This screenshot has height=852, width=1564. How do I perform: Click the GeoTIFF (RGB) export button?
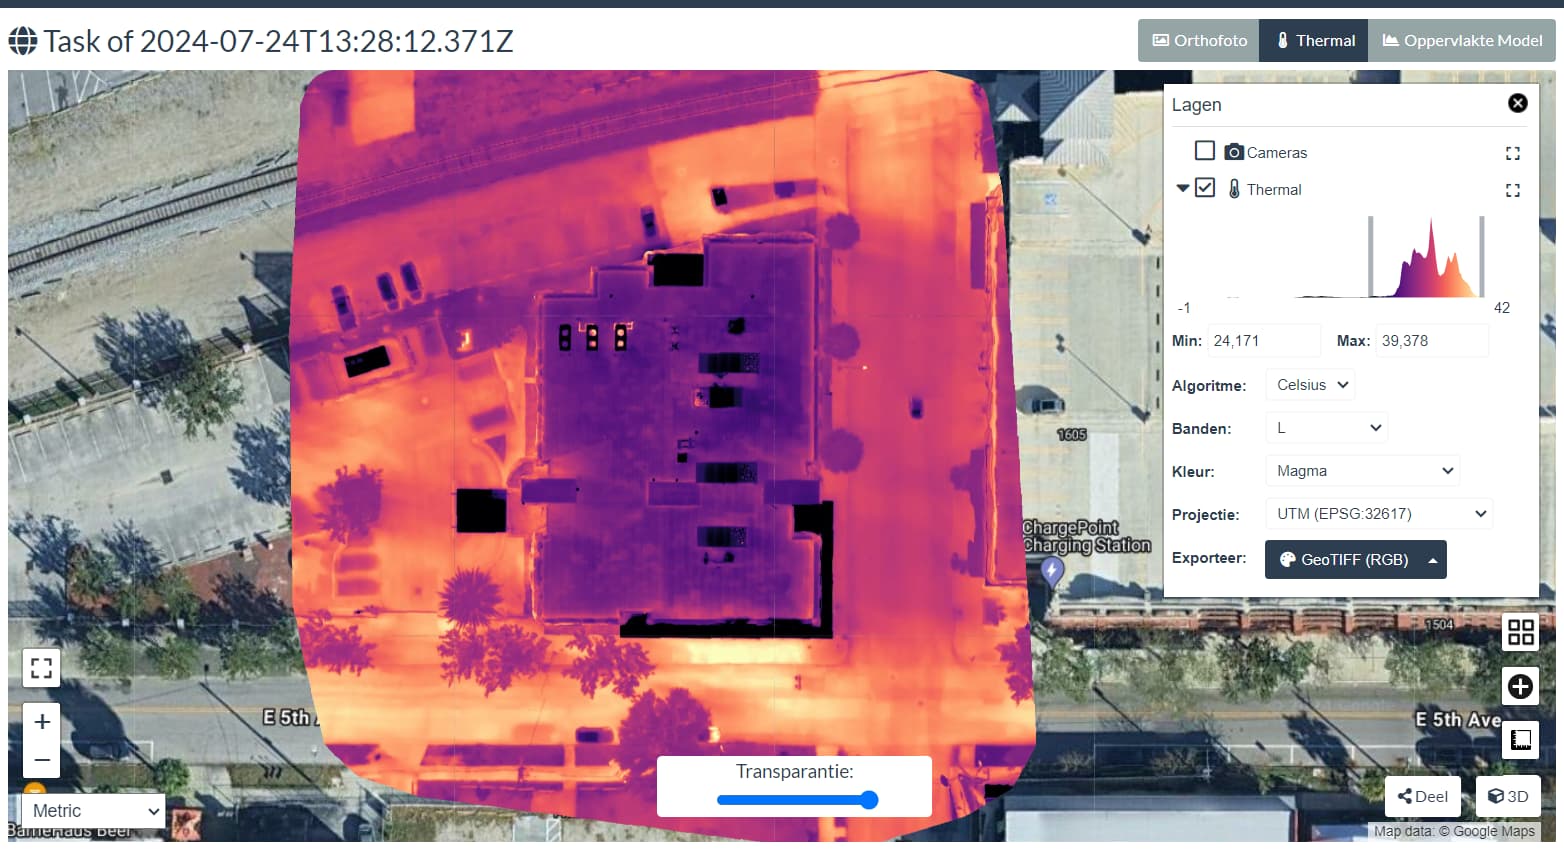1355,560
